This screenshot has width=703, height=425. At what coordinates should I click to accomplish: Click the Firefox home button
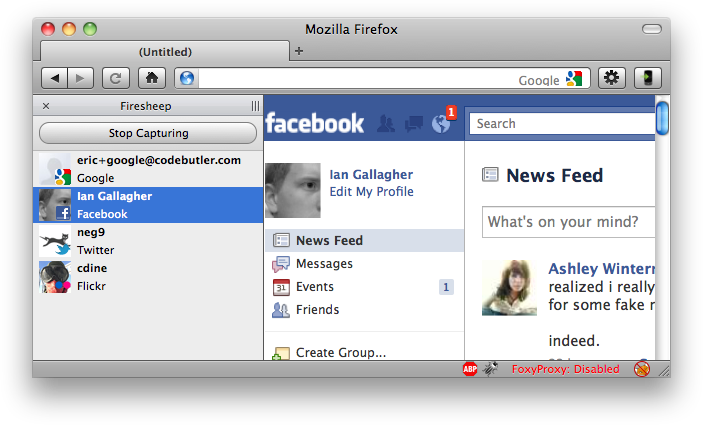pyautogui.click(x=150, y=78)
